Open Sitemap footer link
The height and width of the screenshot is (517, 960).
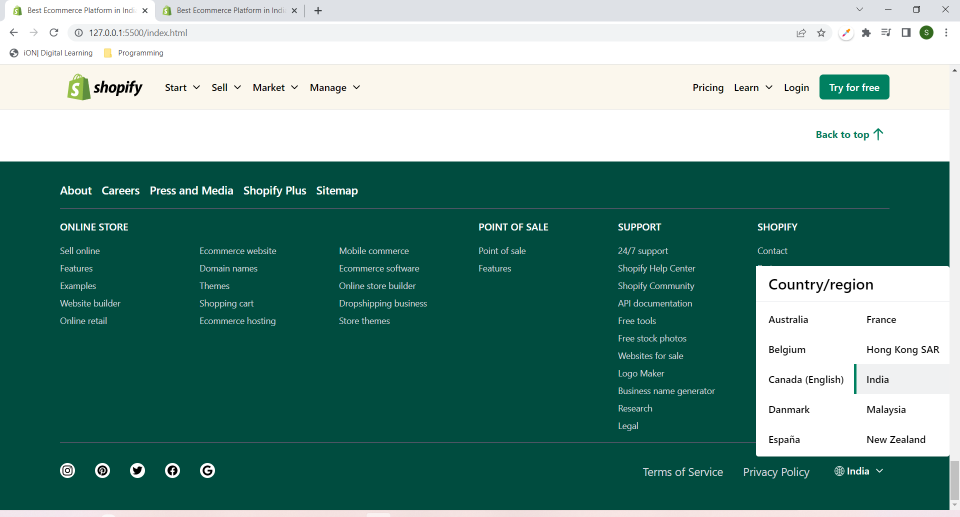(337, 191)
